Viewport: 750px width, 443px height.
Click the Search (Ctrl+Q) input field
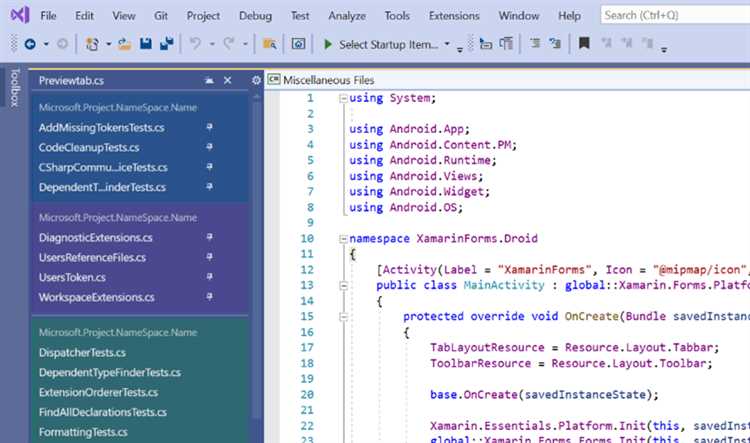pyautogui.click(x=675, y=15)
